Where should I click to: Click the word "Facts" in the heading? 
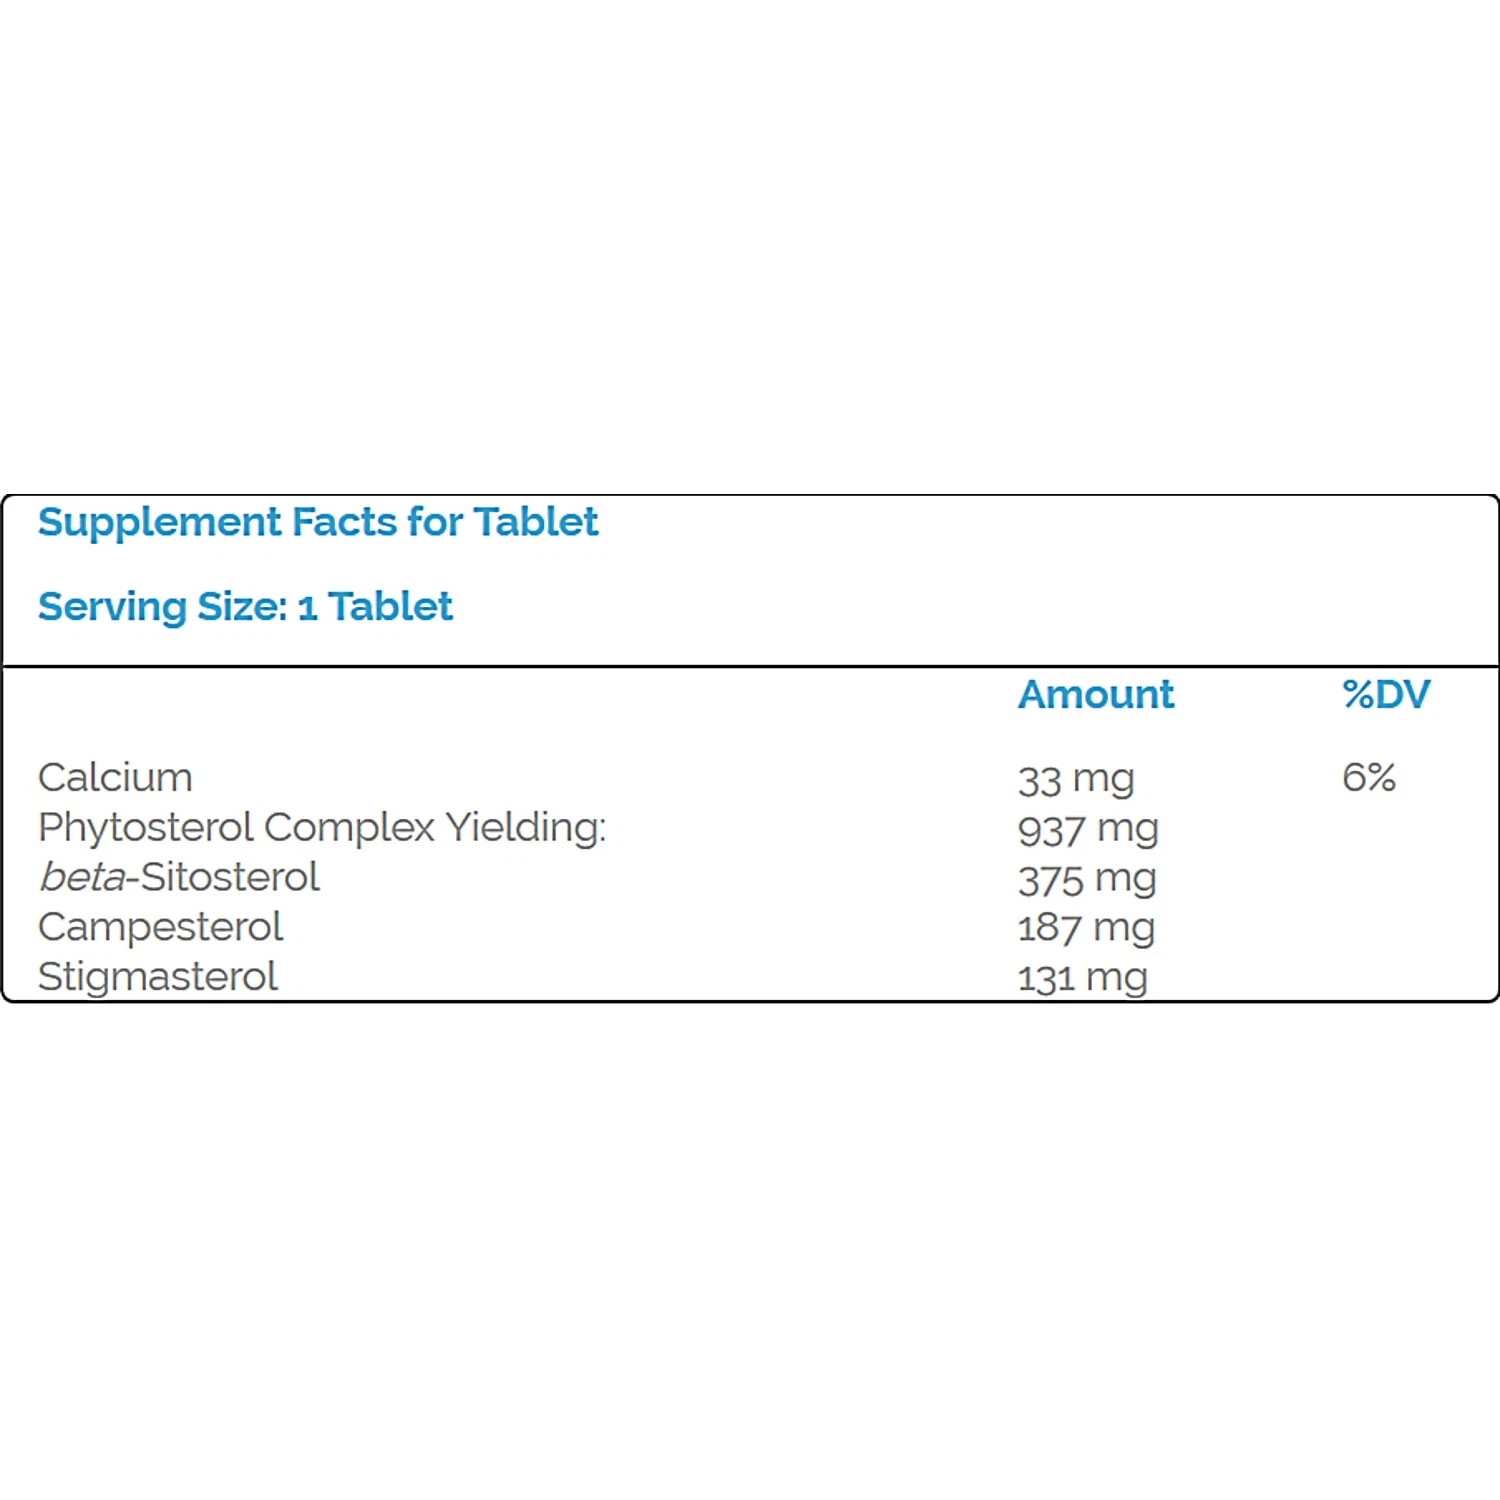coord(344,523)
